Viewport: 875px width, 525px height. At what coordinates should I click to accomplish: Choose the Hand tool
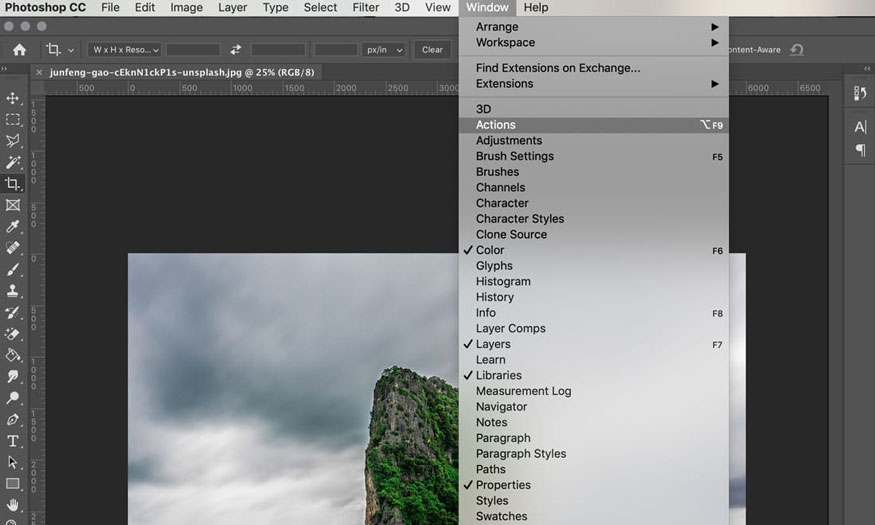coord(13,505)
